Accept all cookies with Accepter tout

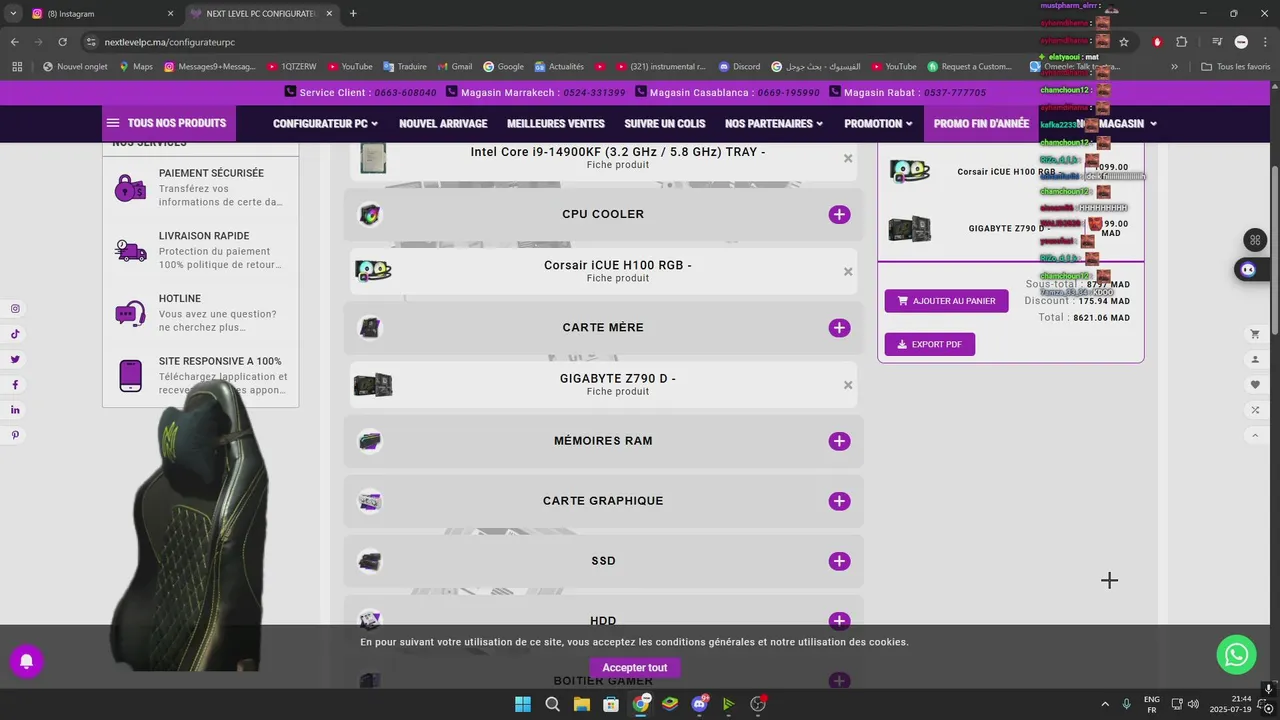(634, 668)
